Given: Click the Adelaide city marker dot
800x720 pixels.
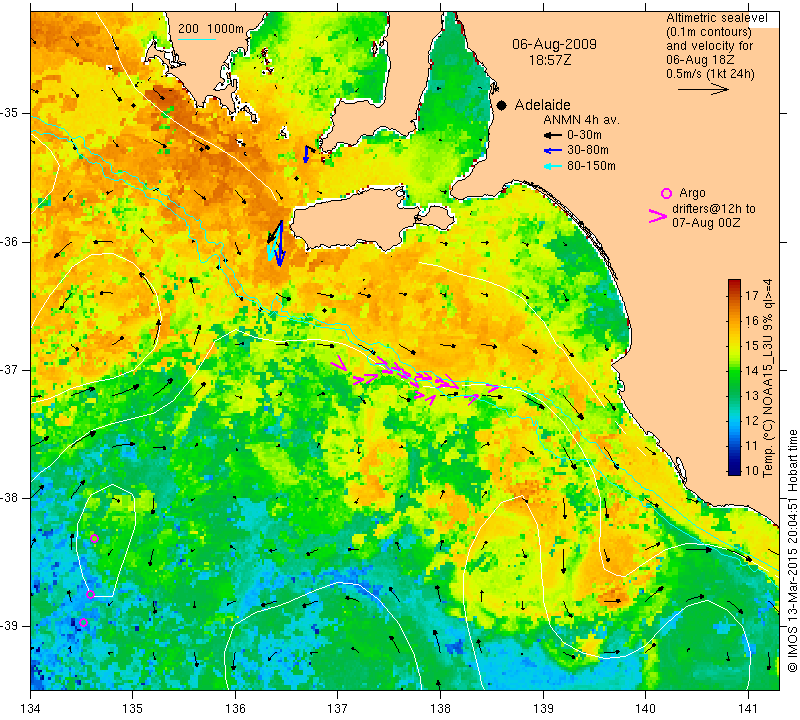Looking at the screenshot, I should [x=502, y=105].
